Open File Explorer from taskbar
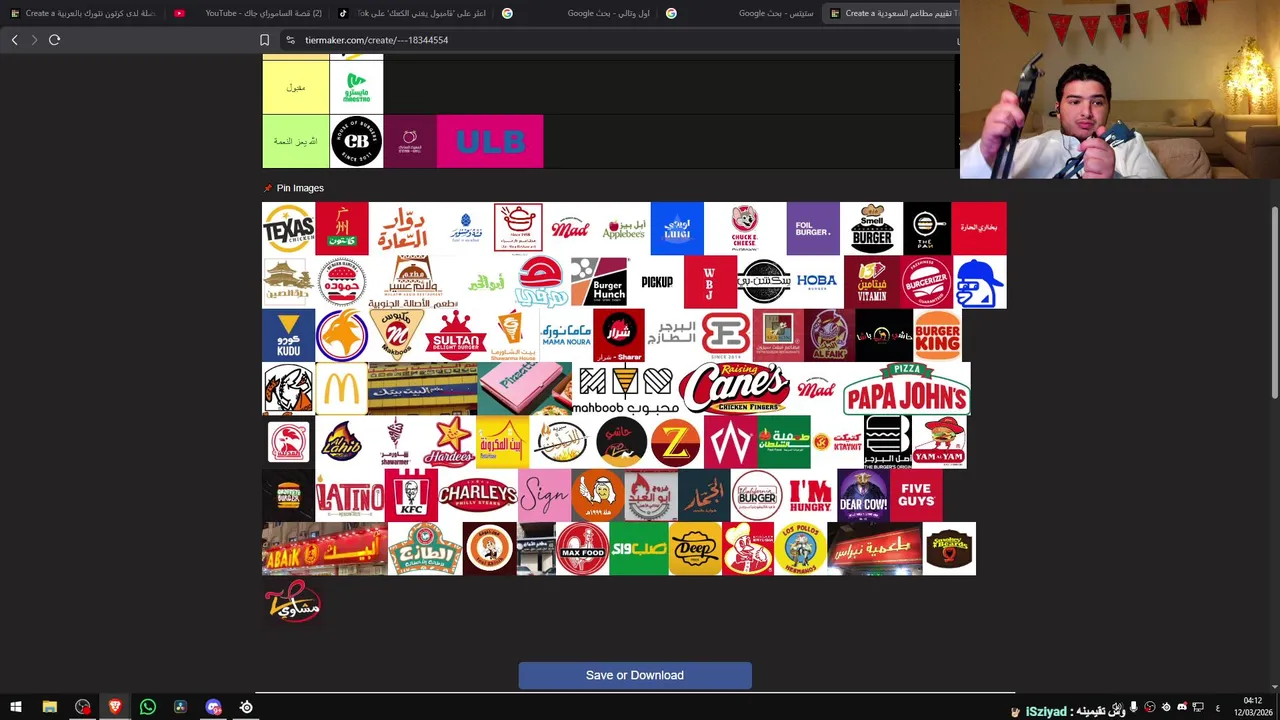This screenshot has height=720, width=1280. pos(49,707)
